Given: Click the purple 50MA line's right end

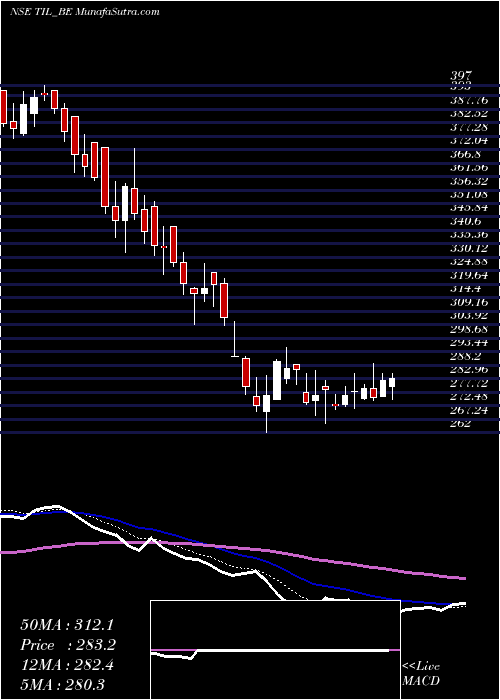Looking at the screenshot, I should pyautogui.click(x=463, y=579).
